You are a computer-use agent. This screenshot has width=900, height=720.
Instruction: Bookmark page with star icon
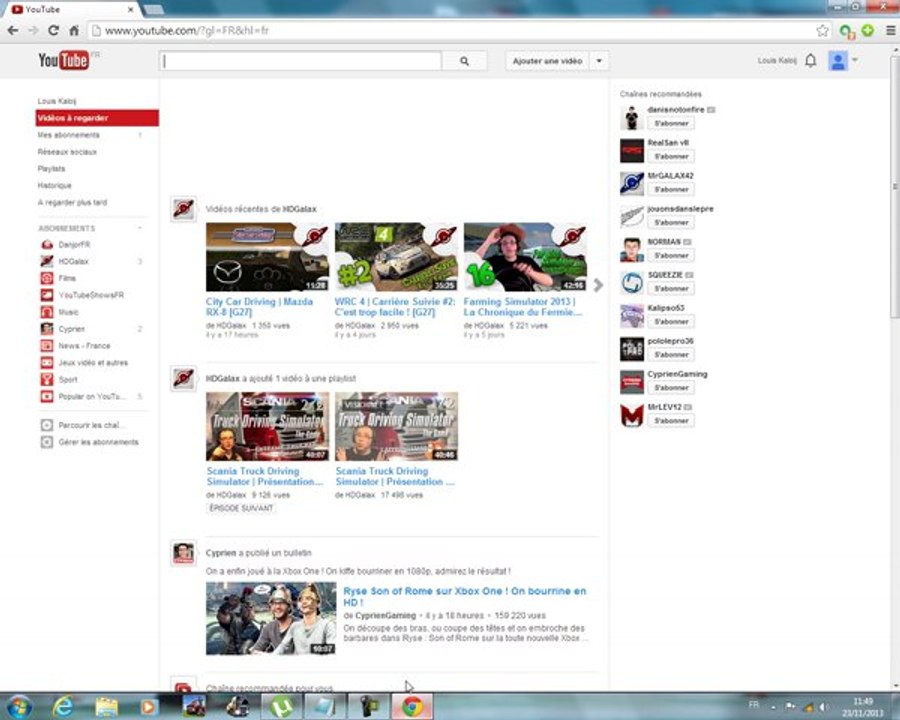823,30
